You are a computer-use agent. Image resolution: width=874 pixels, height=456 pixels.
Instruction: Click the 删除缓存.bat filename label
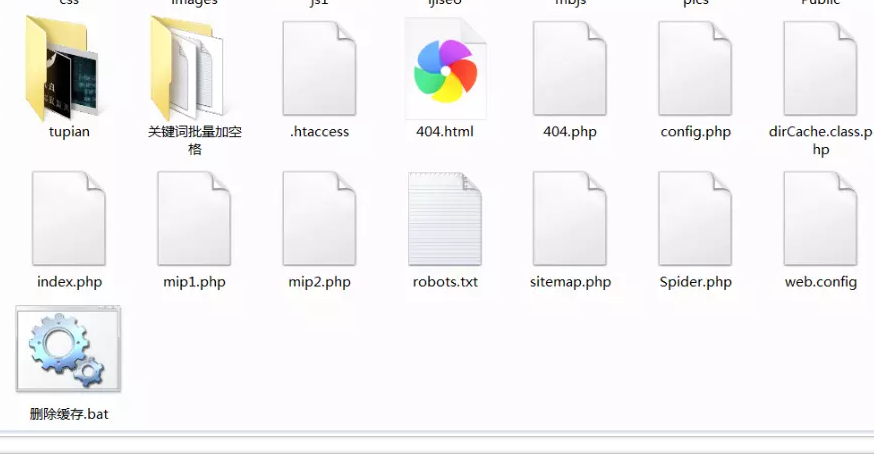[69, 413]
